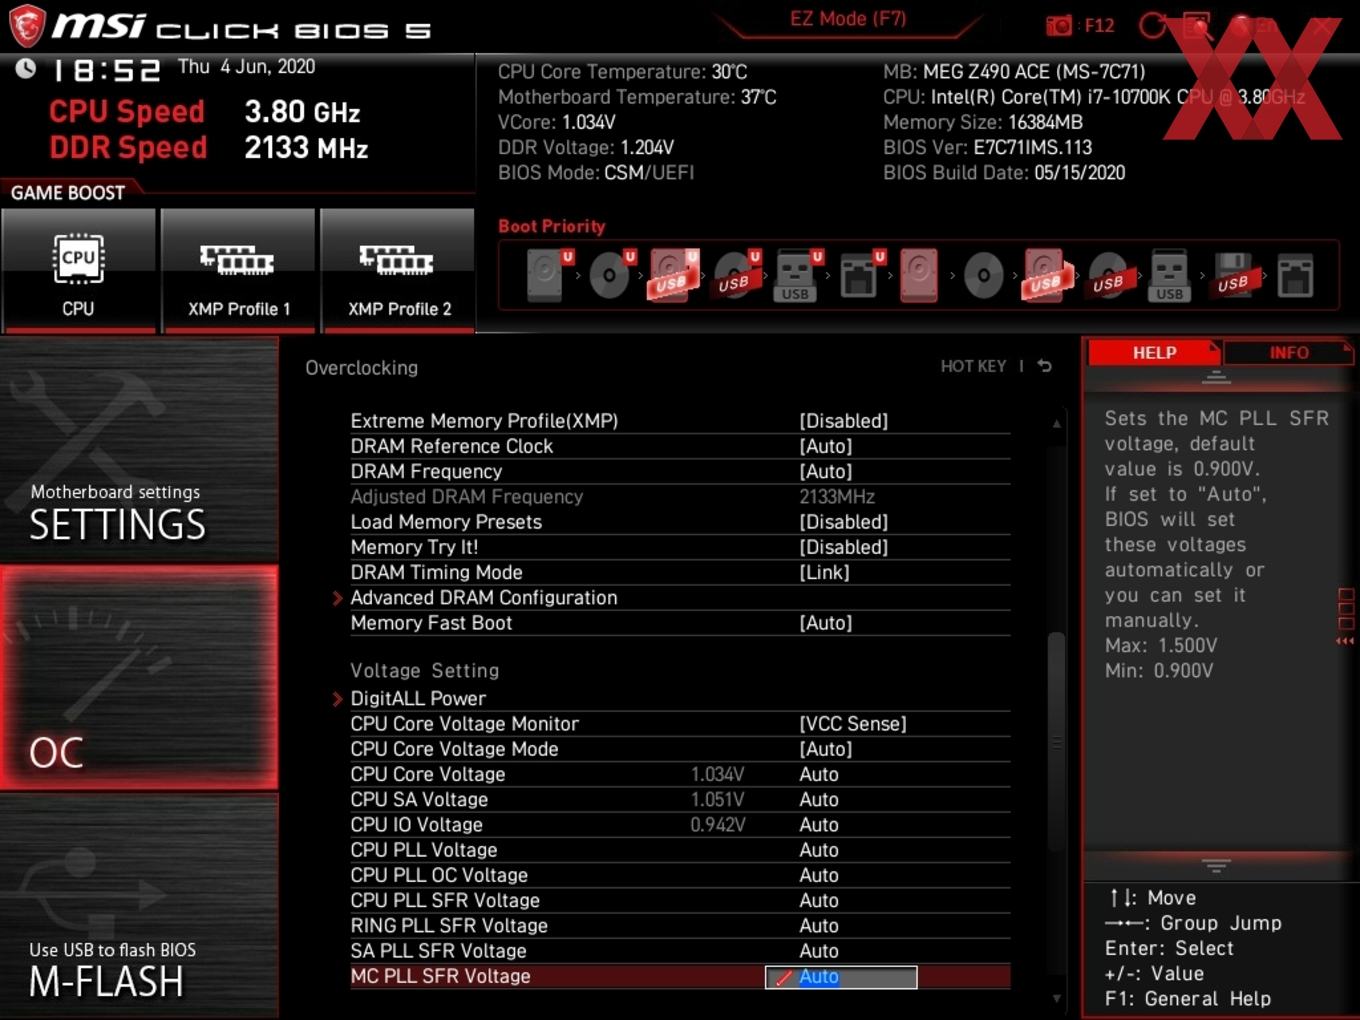Open the OC overclocking section

click(139, 678)
